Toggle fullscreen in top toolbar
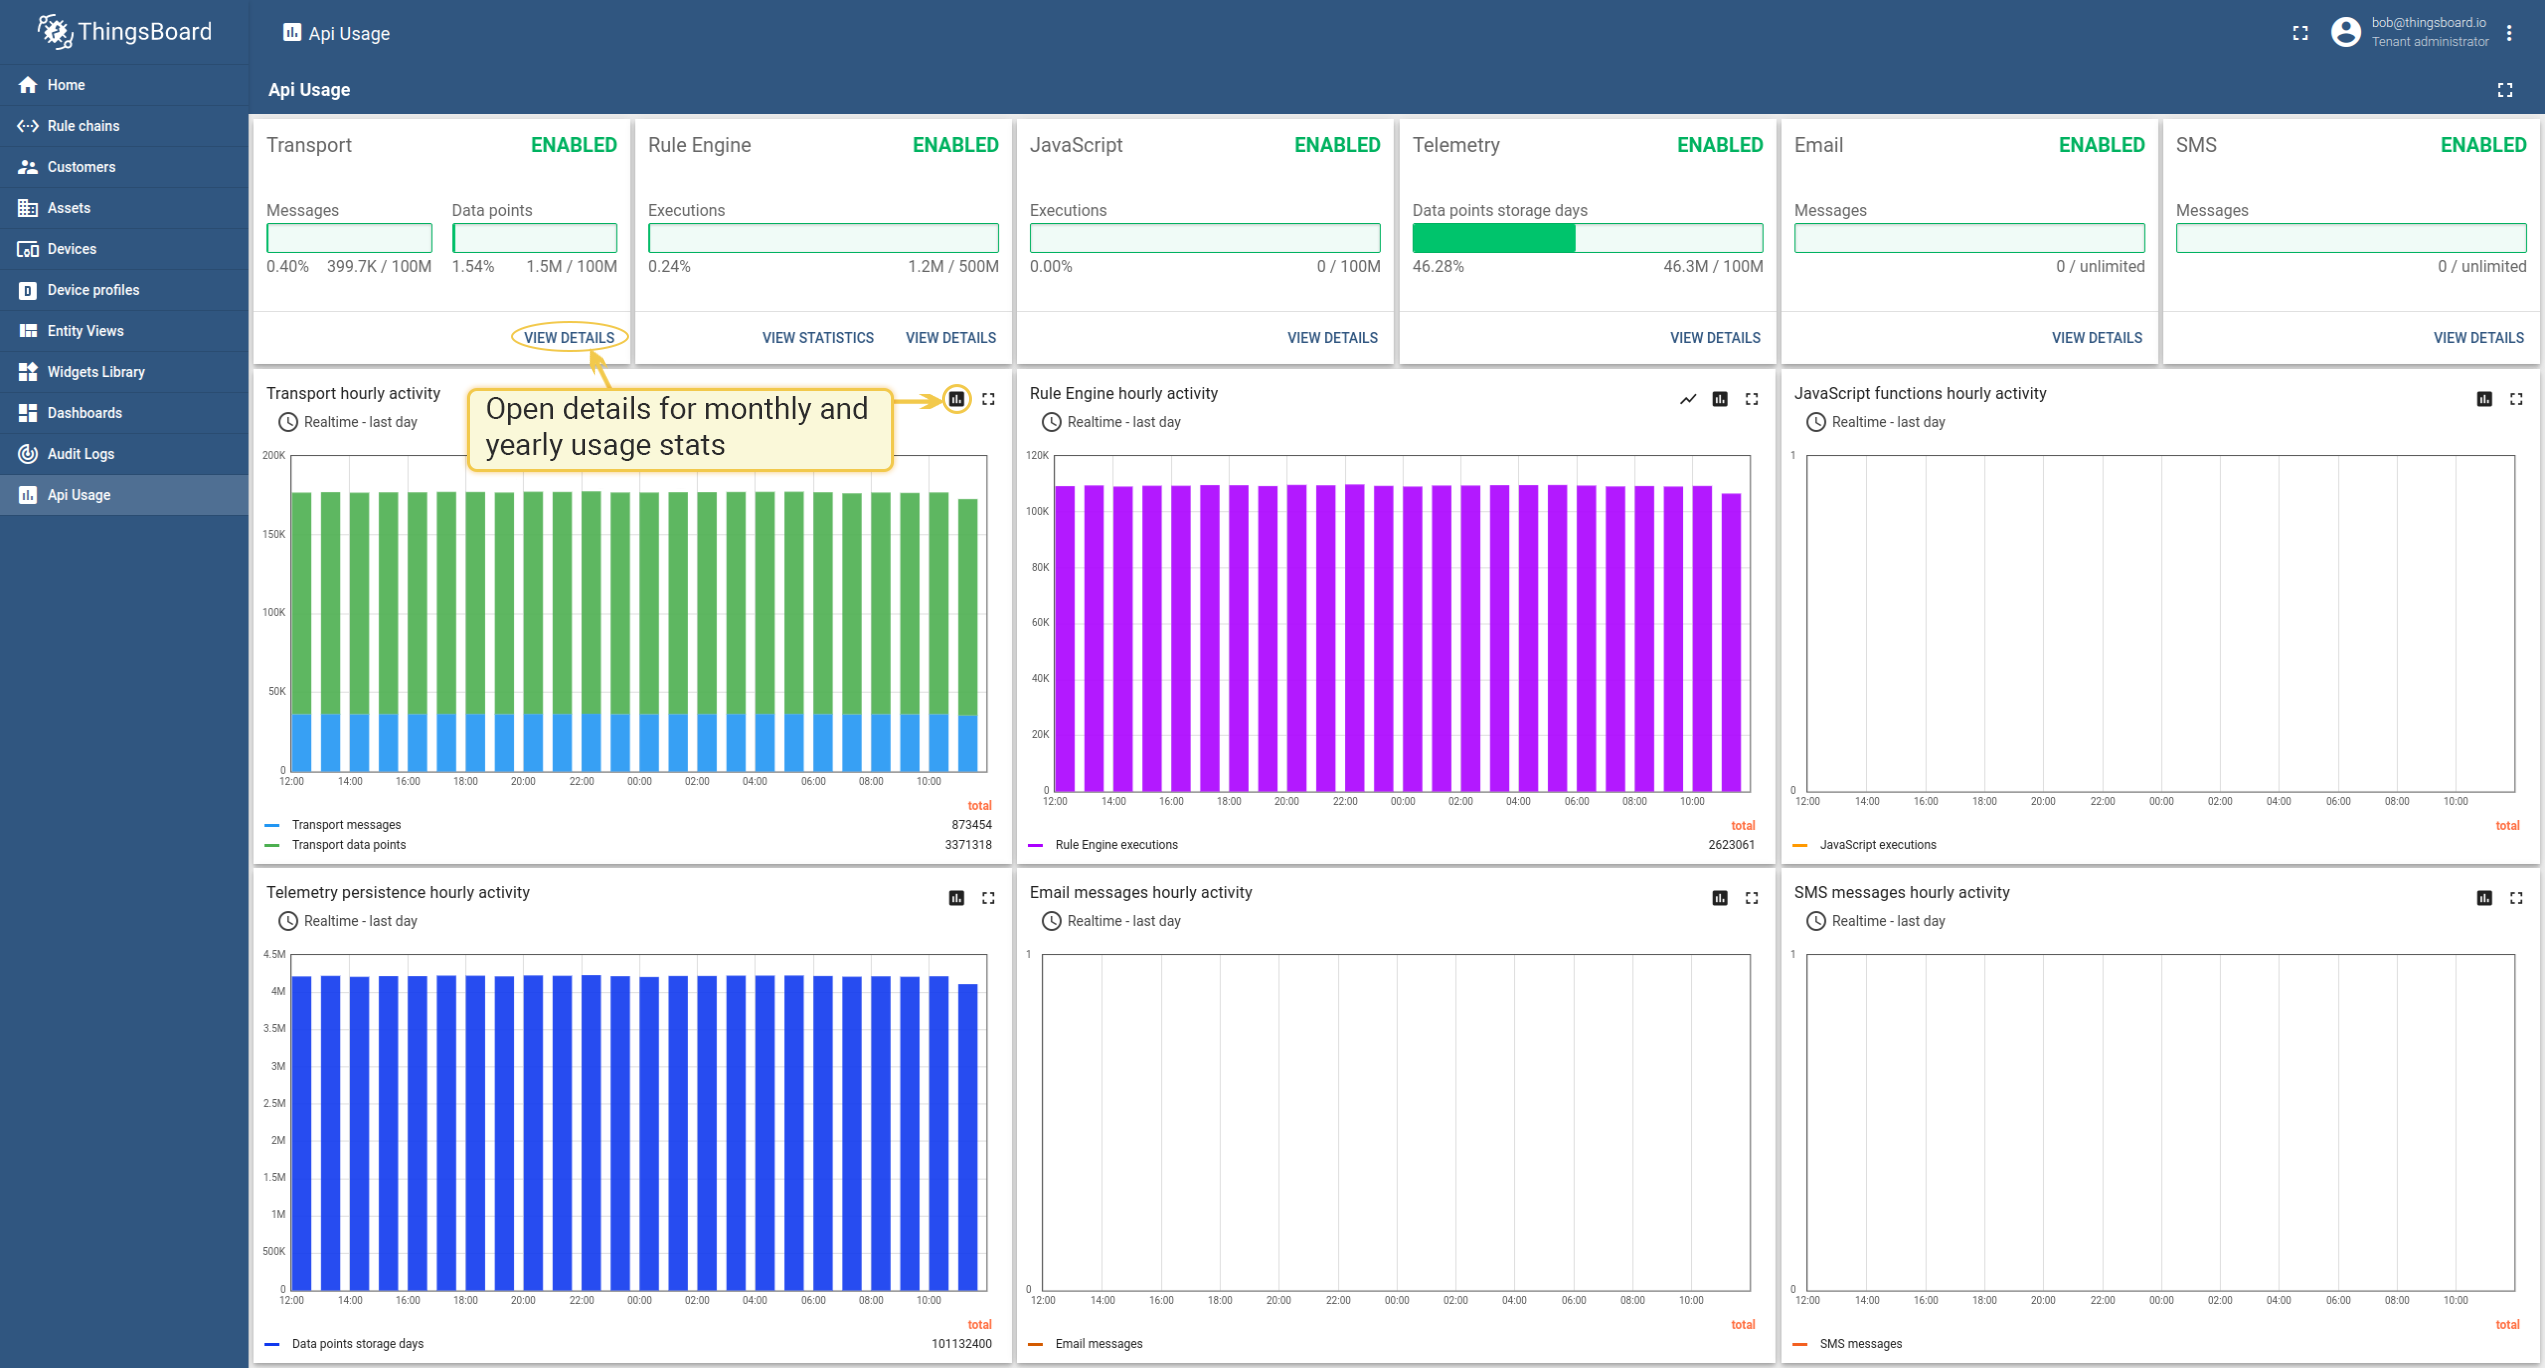 [2300, 33]
